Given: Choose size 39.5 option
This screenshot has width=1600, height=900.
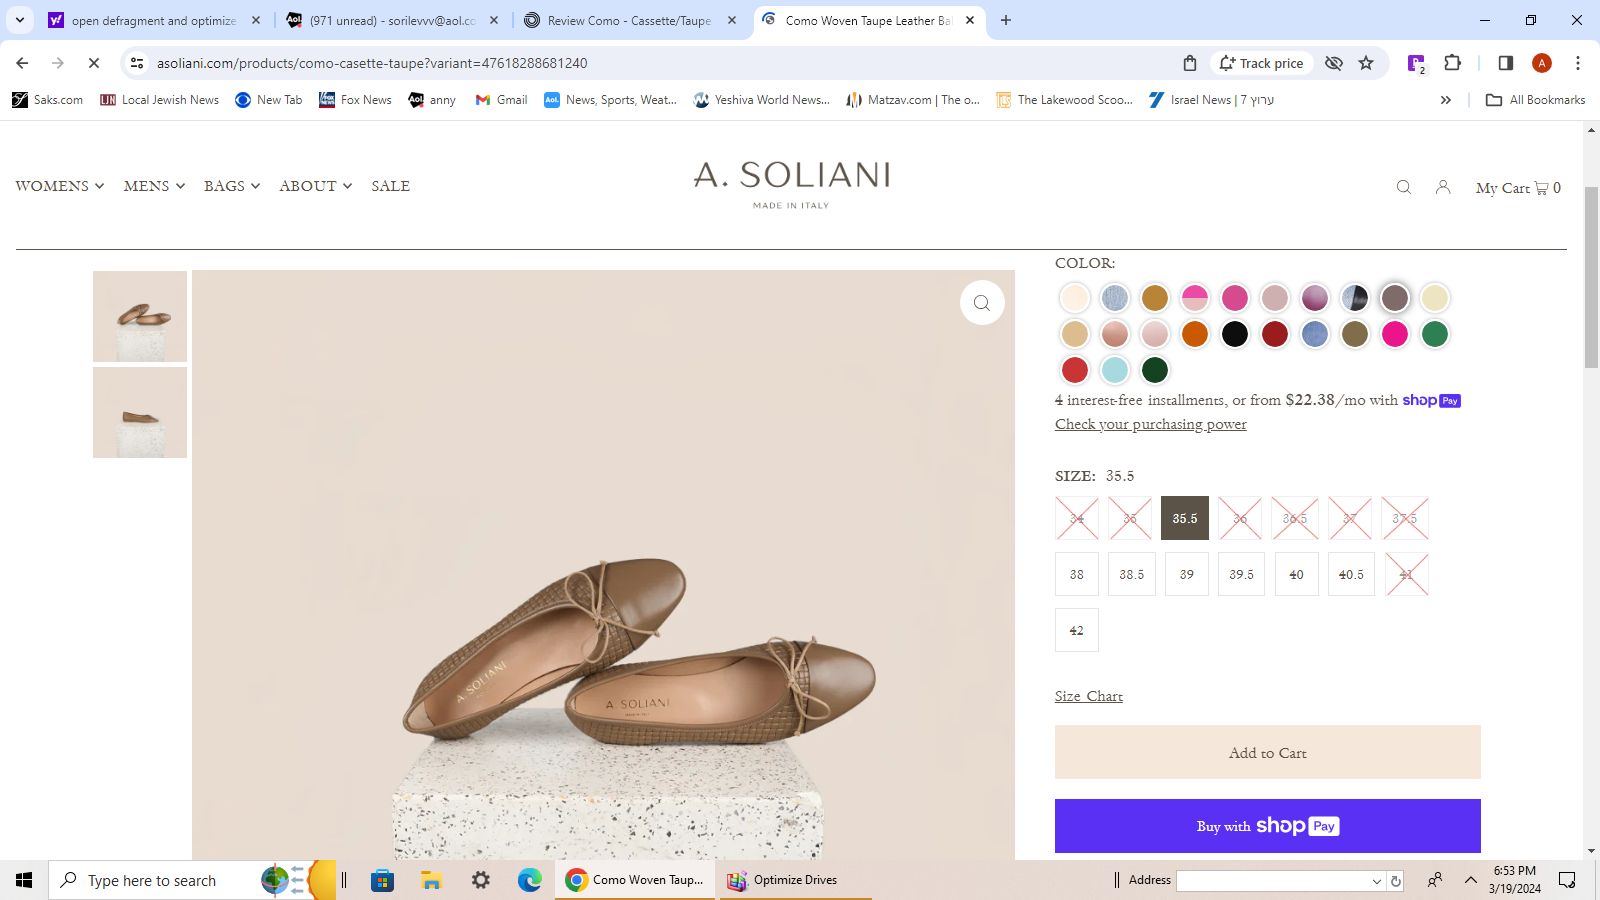Looking at the screenshot, I should click(x=1241, y=575).
